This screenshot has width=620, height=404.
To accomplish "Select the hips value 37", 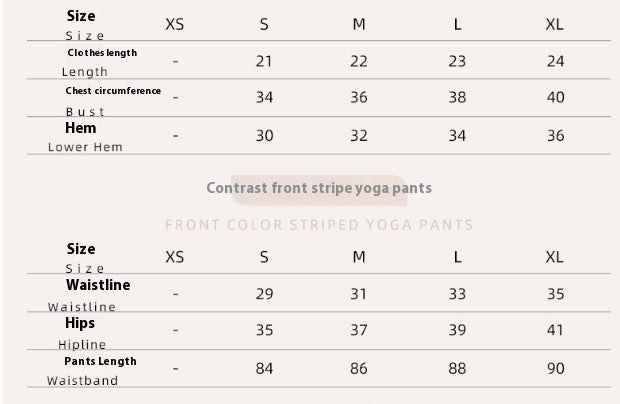I will point(359,331).
